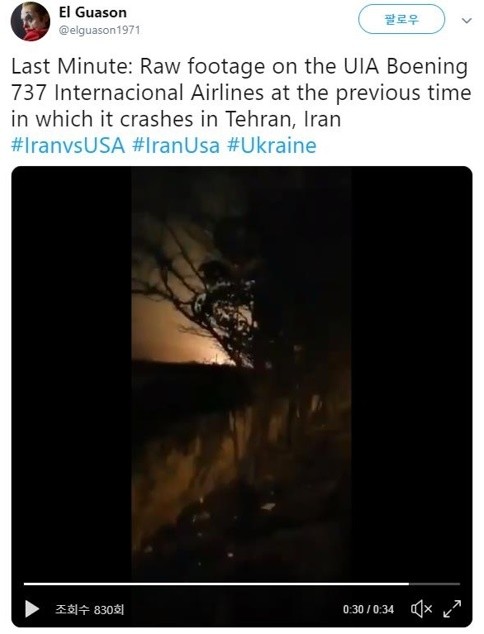Open El Guason's profile avatar
This screenshot has height=634, width=484.
pos(30,21)
